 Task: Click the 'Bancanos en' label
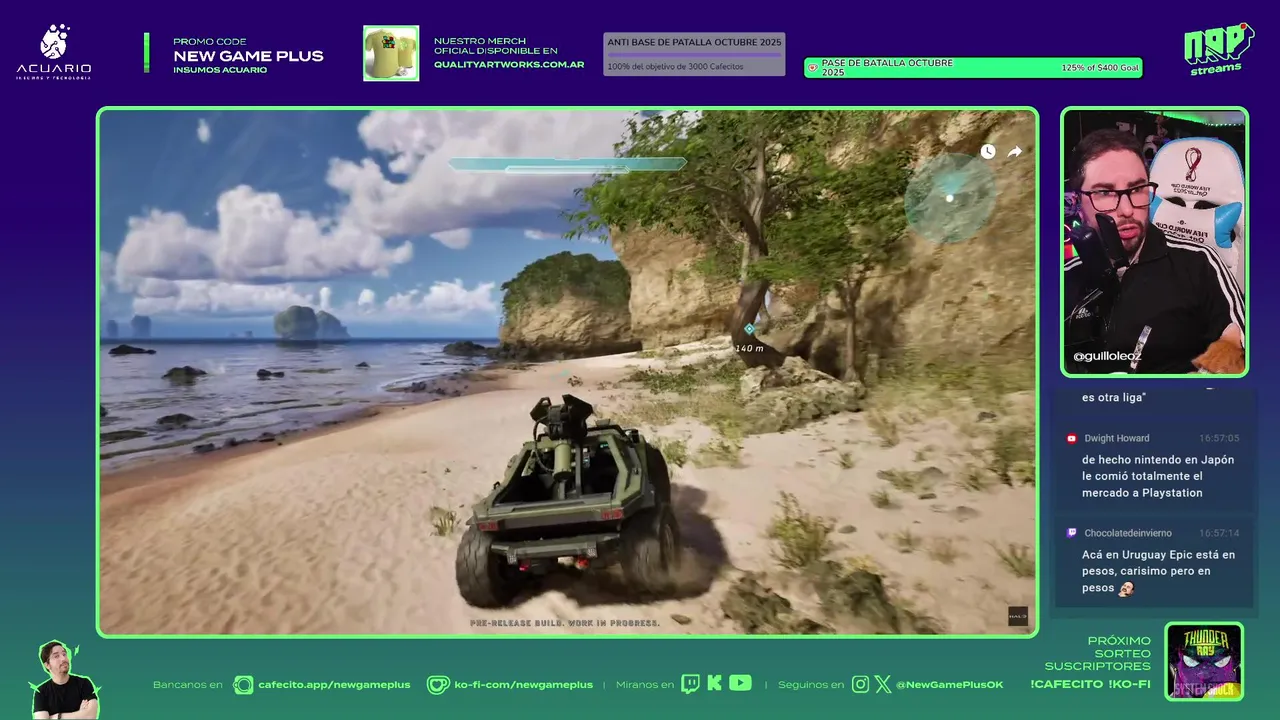coord(188,685)
